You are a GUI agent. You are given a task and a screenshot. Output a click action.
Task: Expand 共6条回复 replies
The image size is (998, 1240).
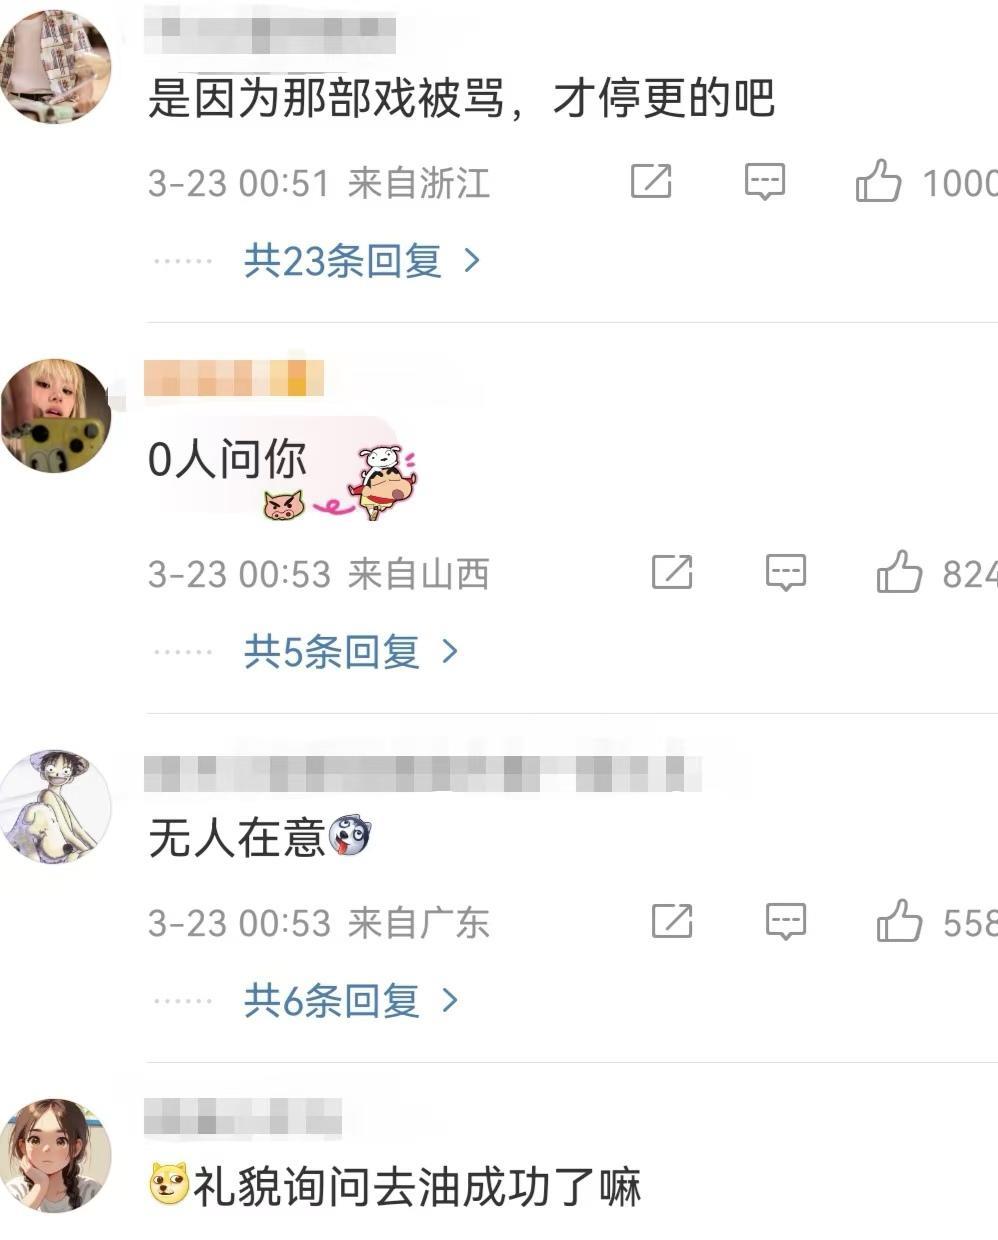pyautogui.click(x=352, y=1001)
